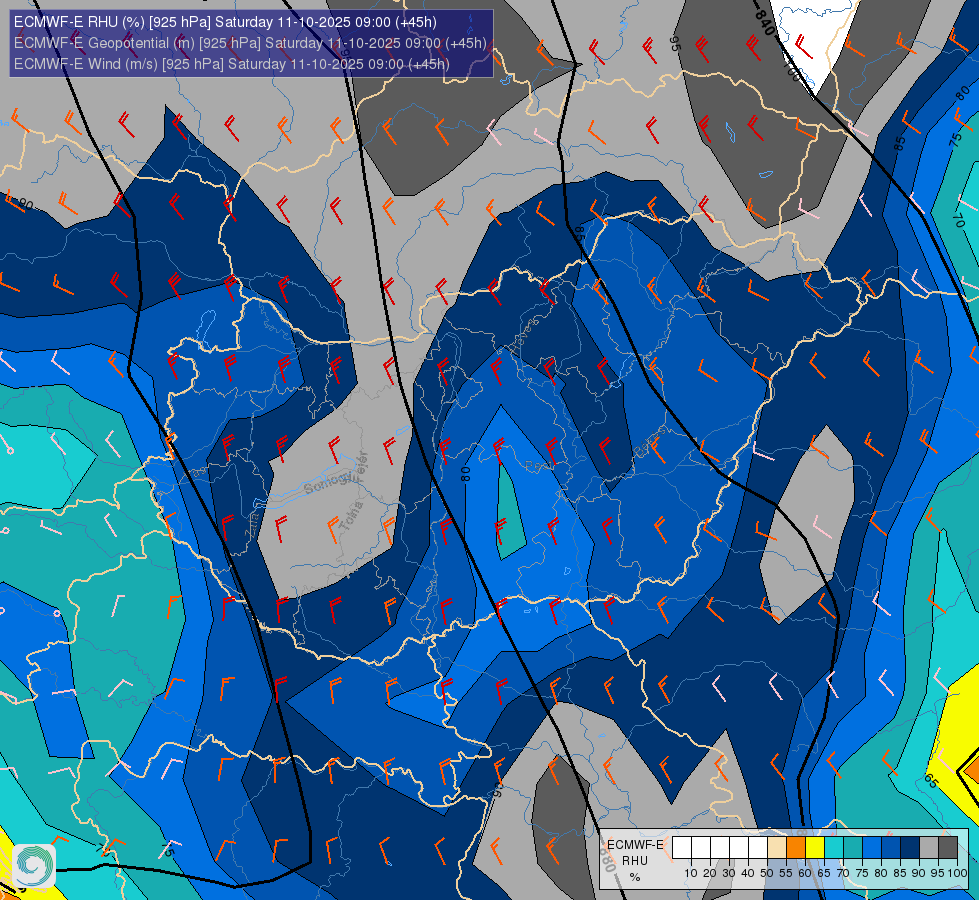The image size is (979, 900).
Task: Click the ECMWF-E RHU (%) title line
Action: (x=225, y=22)
